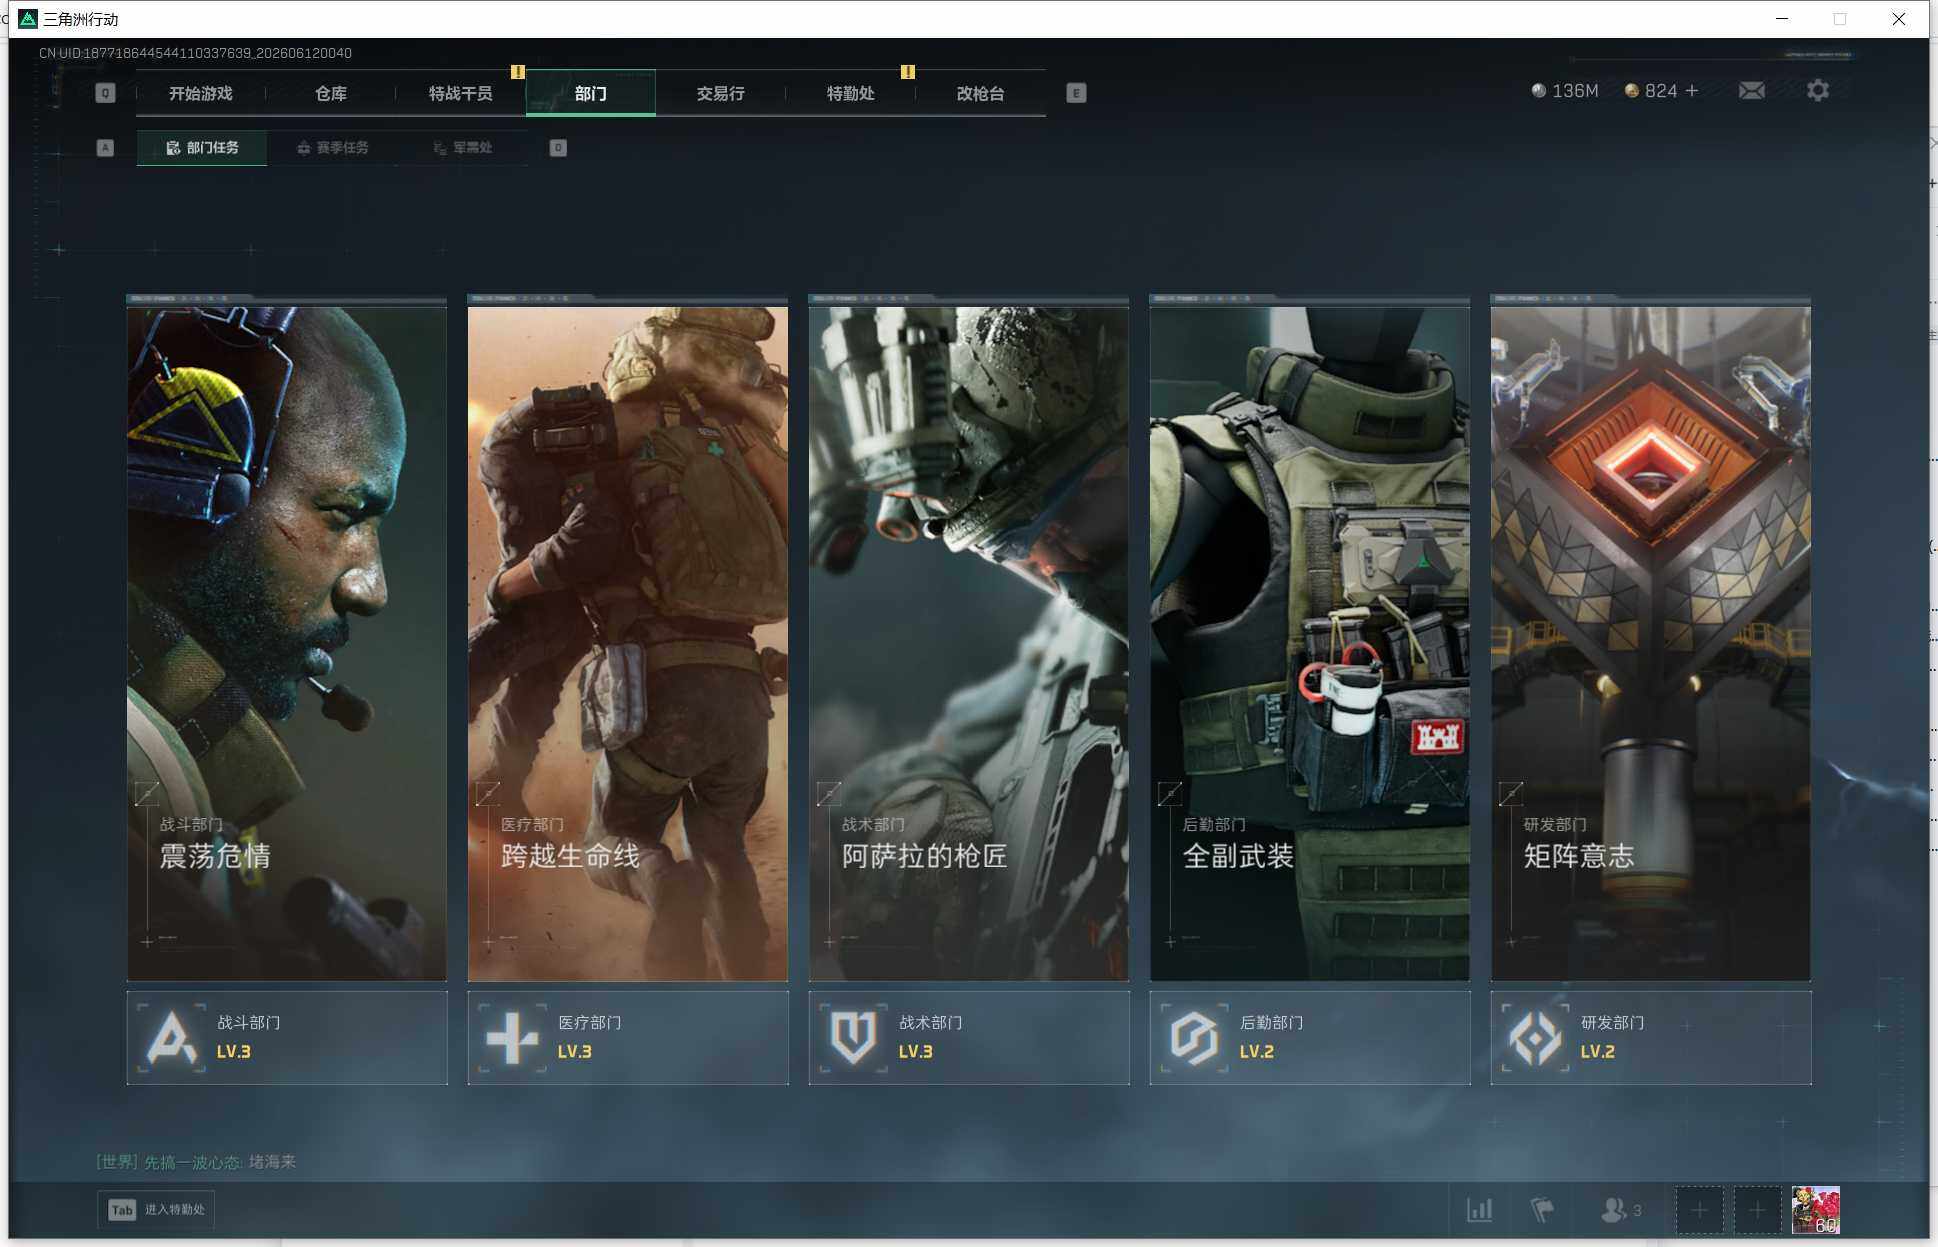Open the friends list icon showing 3

pos(1621,1210)
